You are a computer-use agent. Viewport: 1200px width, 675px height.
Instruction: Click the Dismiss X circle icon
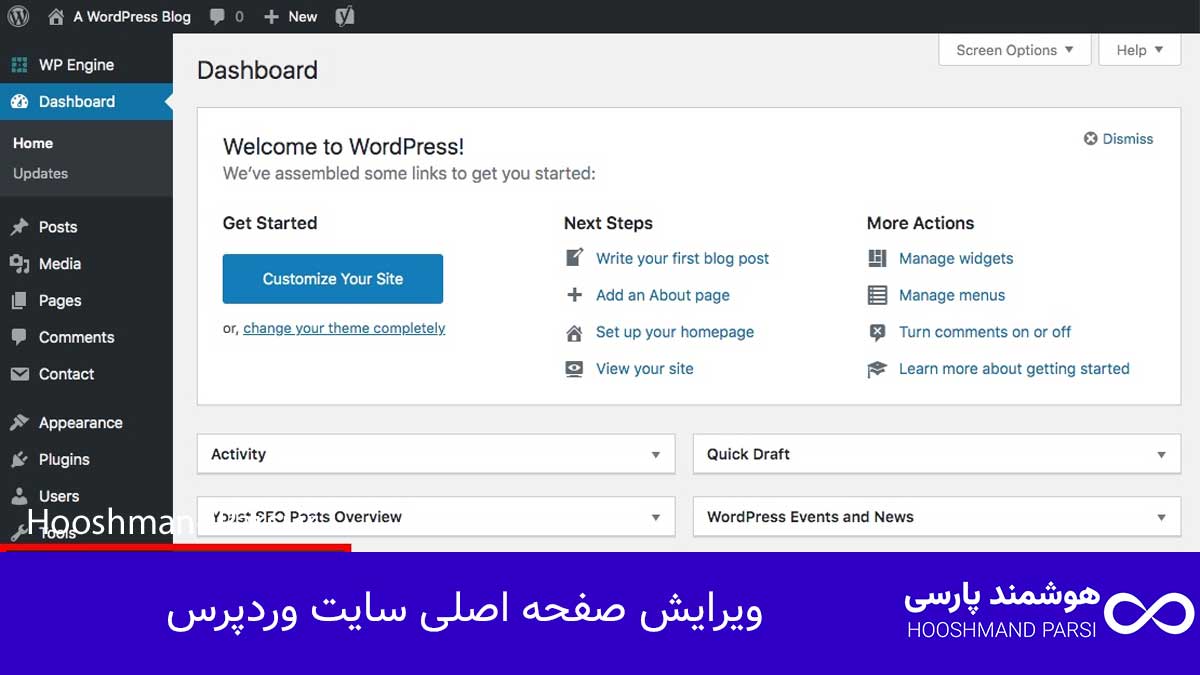[1091, 139]
